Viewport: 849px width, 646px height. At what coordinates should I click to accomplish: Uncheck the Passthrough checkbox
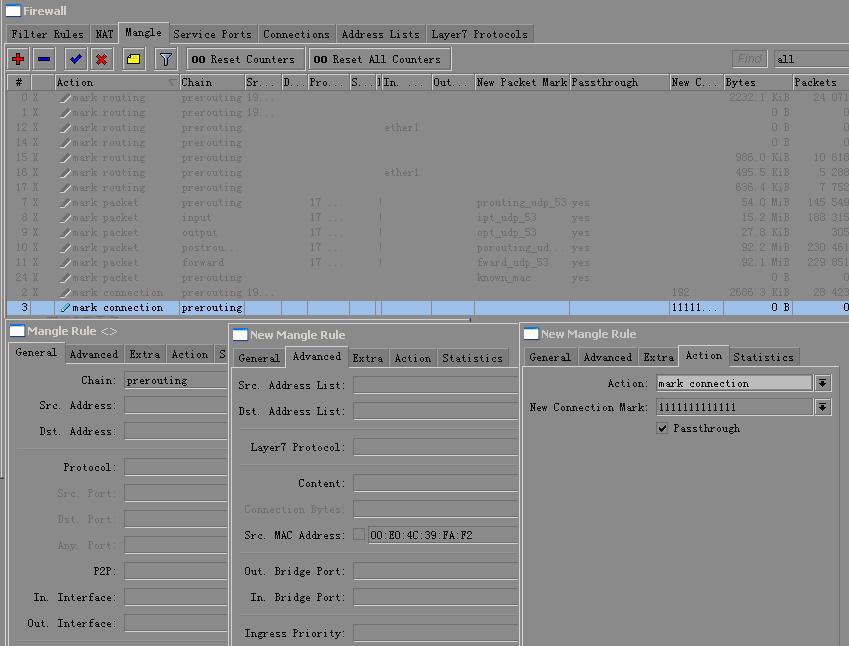click(662, 428)
